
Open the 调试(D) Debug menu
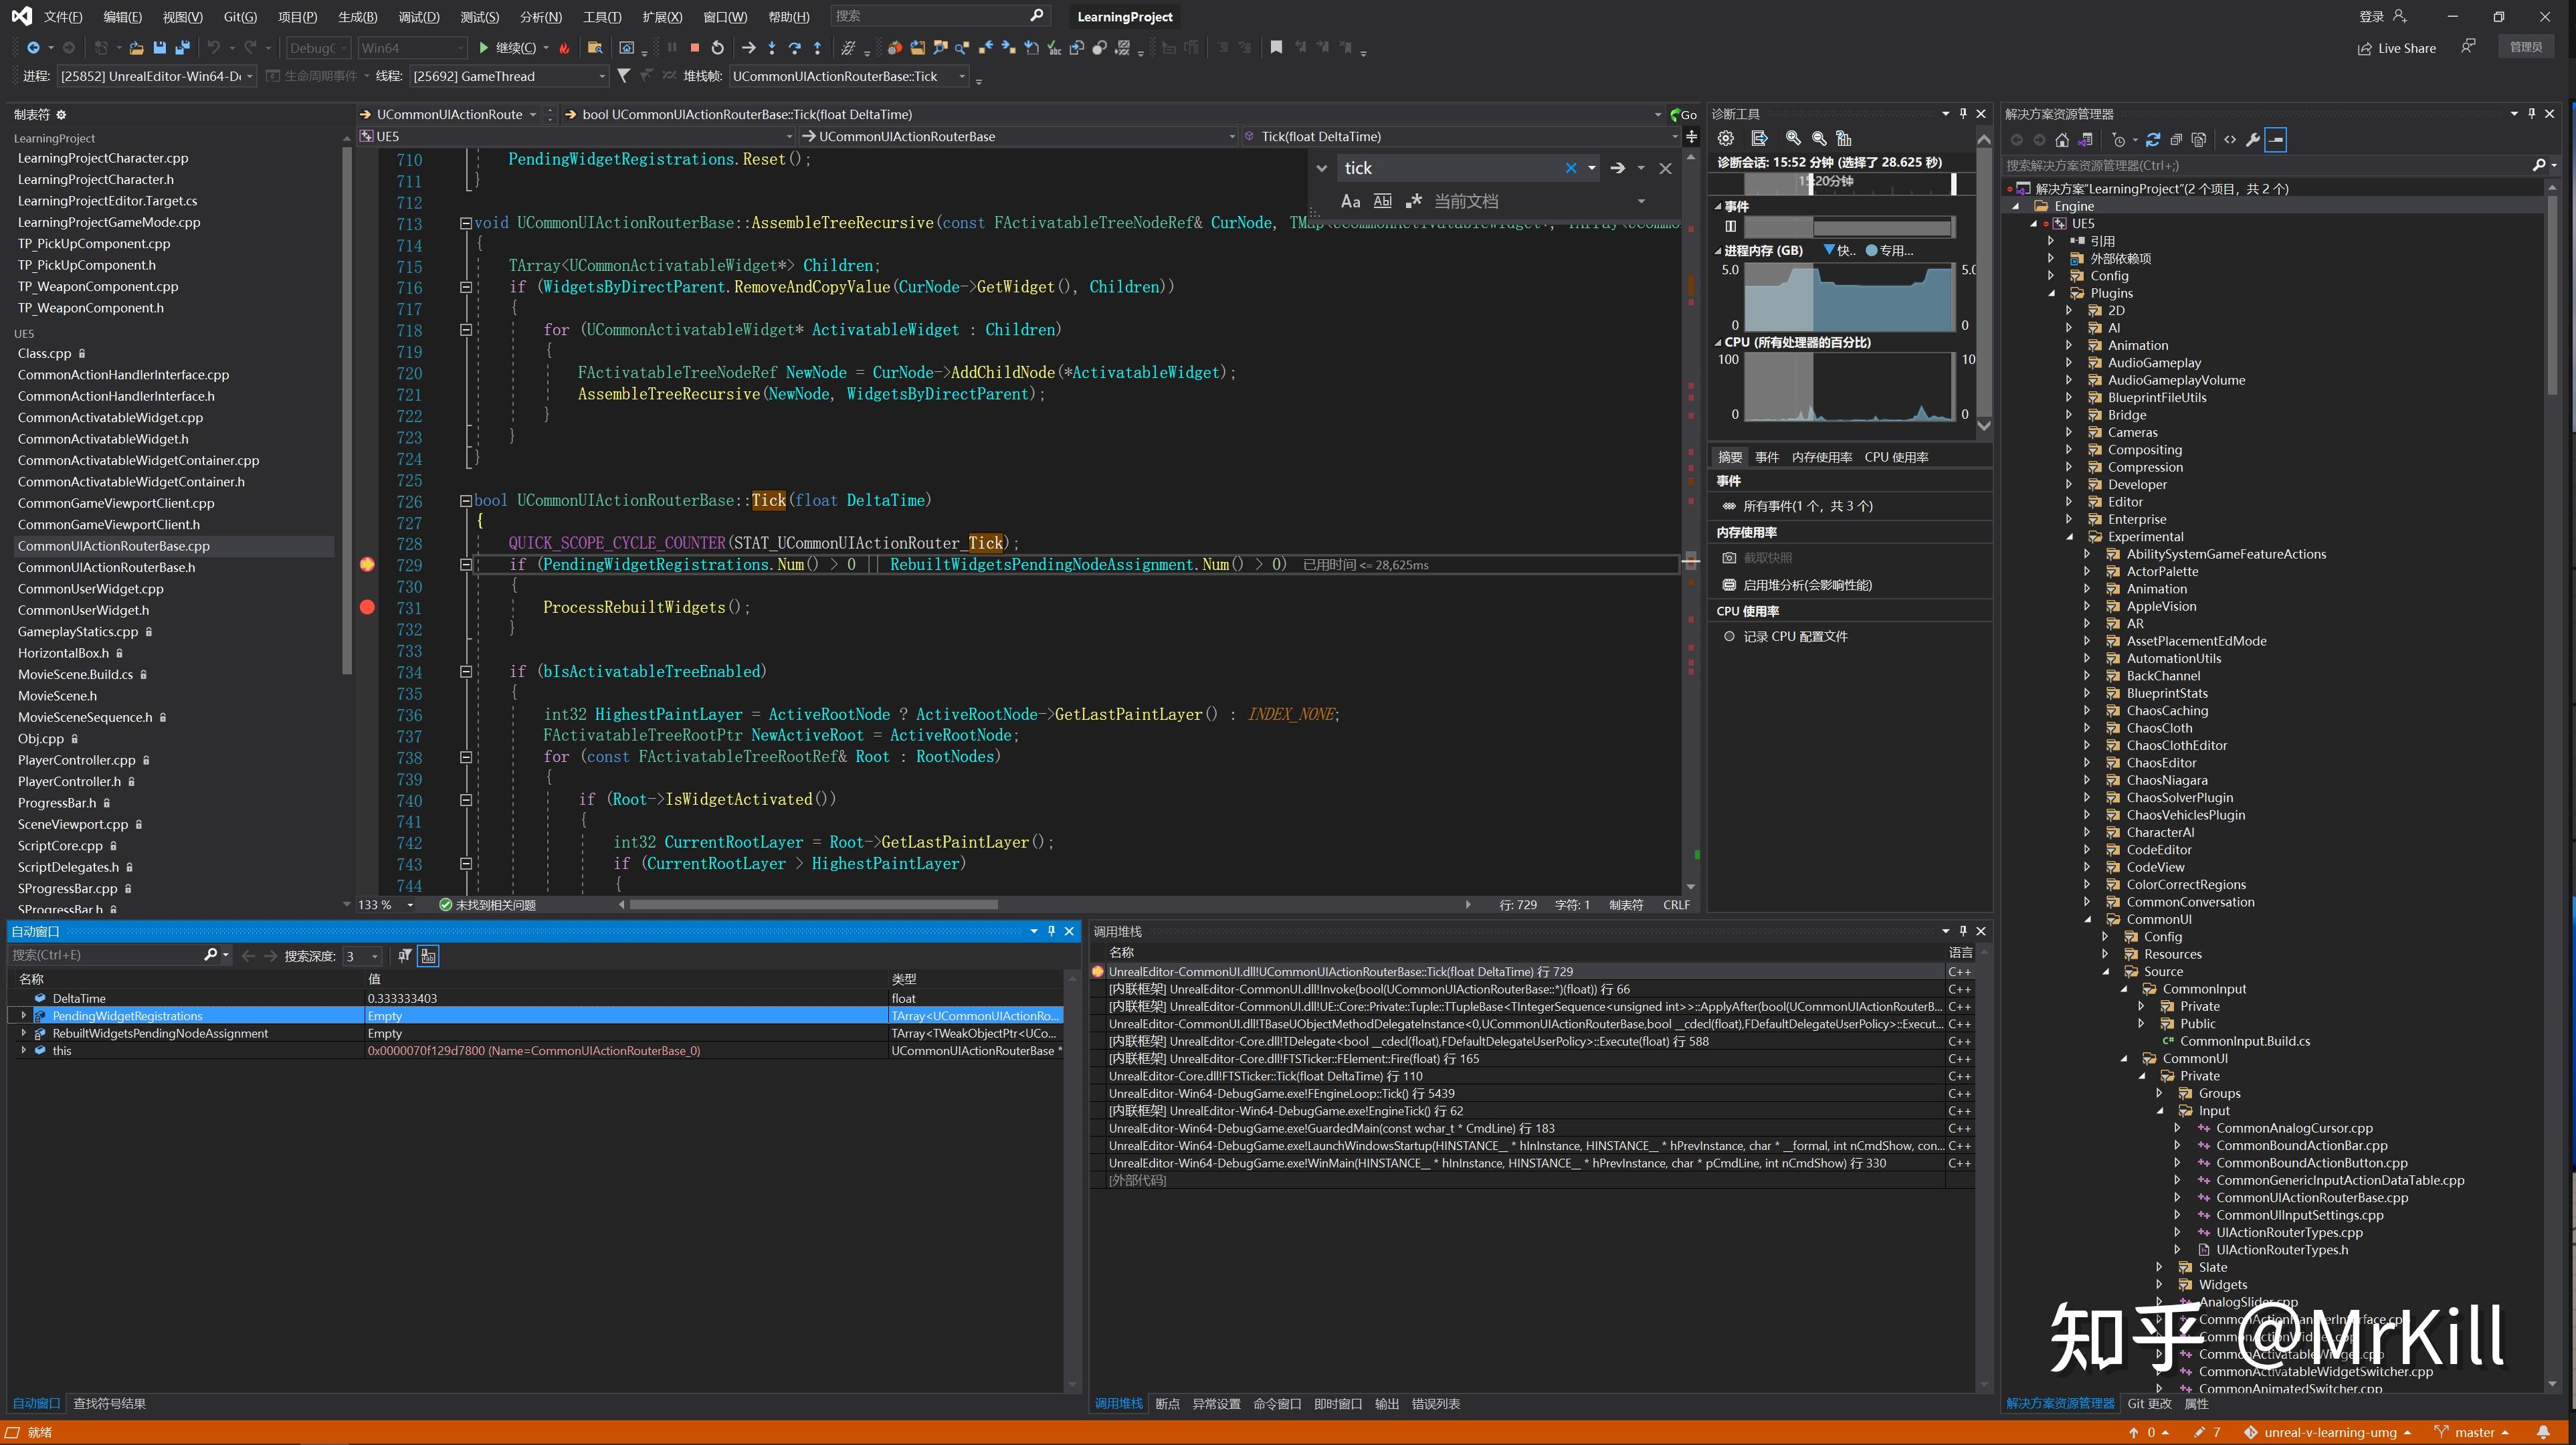pyautogui.click(x=418, y=17)
